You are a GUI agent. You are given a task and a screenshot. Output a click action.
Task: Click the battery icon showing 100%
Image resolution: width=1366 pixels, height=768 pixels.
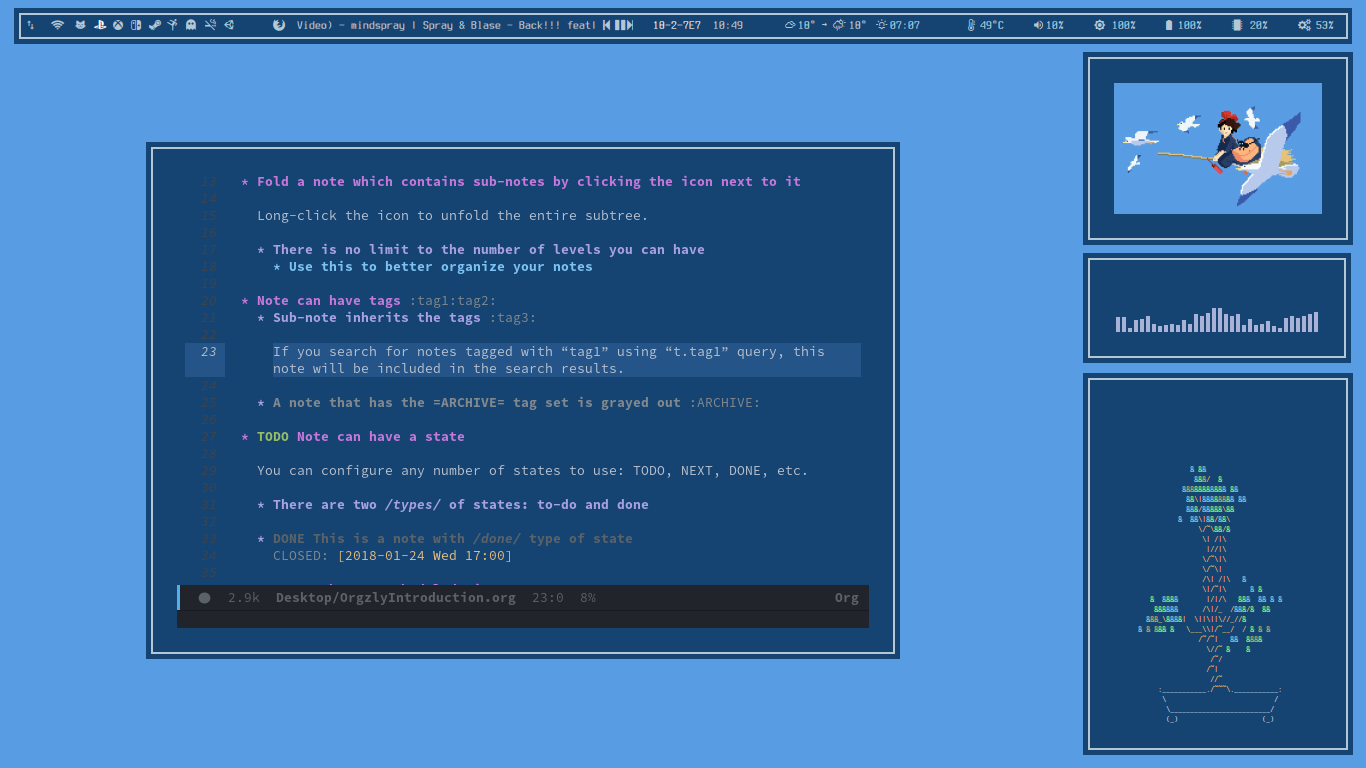[x=1168, y=25]
